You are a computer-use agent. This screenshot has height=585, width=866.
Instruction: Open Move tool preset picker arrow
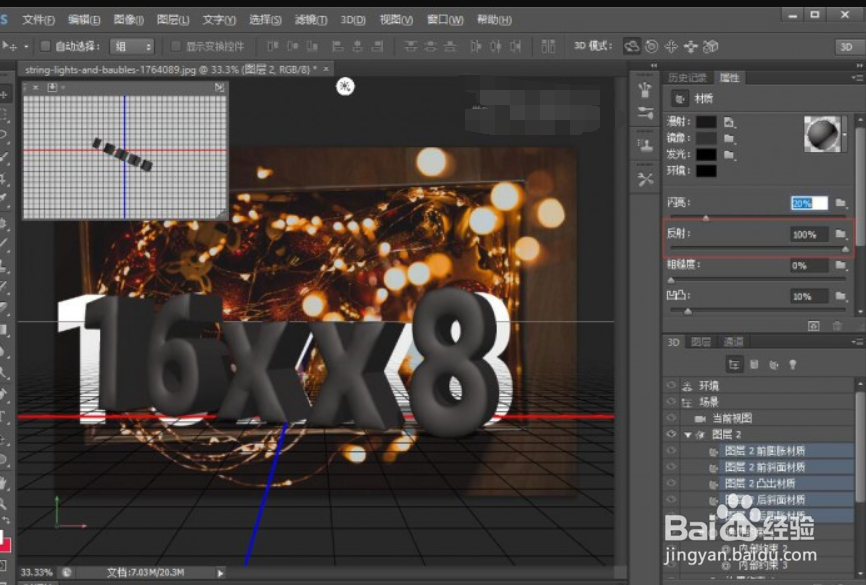(25, 46)
